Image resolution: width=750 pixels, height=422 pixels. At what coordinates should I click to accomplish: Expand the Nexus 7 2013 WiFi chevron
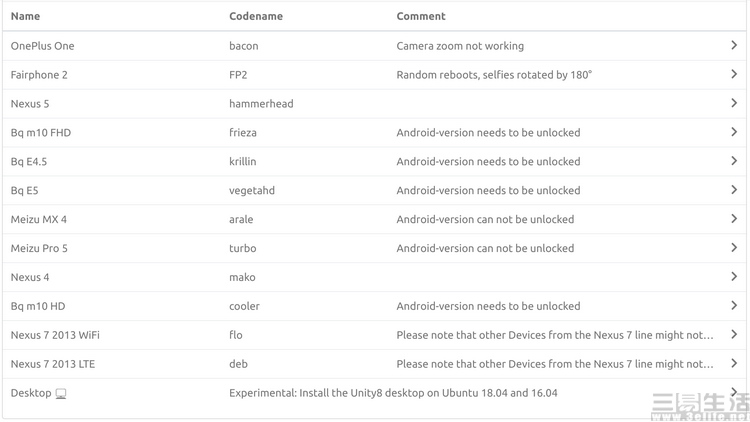734,334
